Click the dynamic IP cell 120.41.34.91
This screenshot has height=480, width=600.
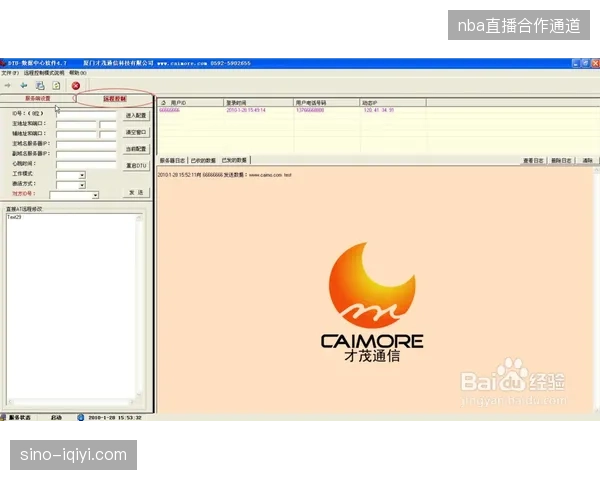coord(379,110)
